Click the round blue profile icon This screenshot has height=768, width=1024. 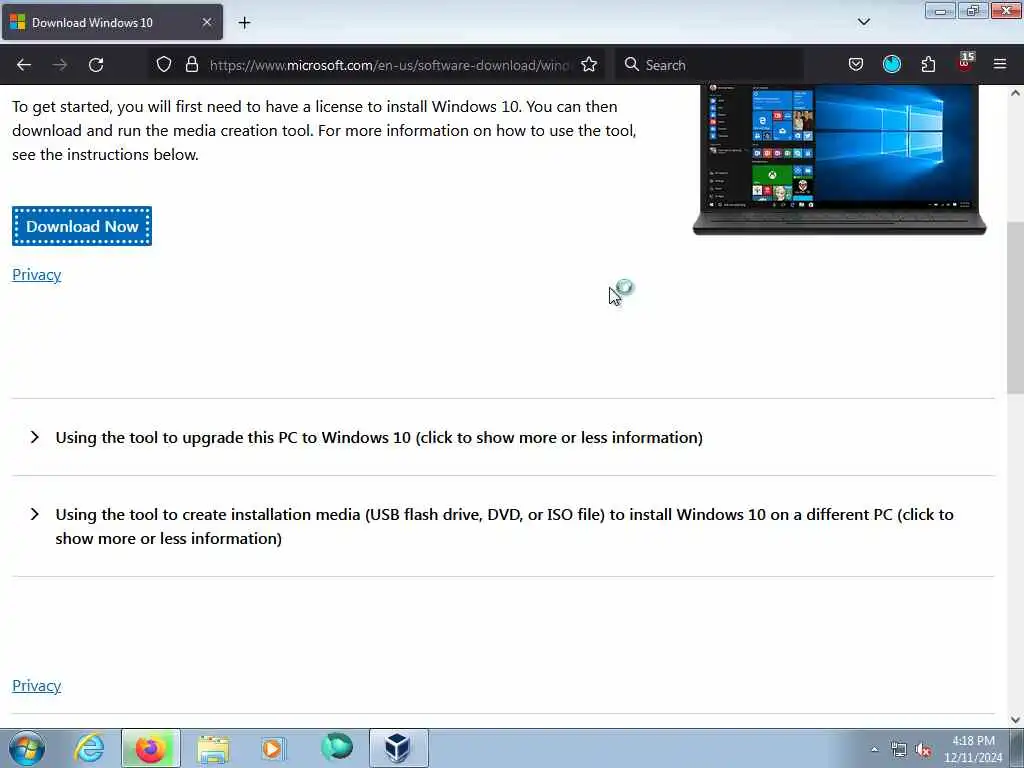click(891, 64)
